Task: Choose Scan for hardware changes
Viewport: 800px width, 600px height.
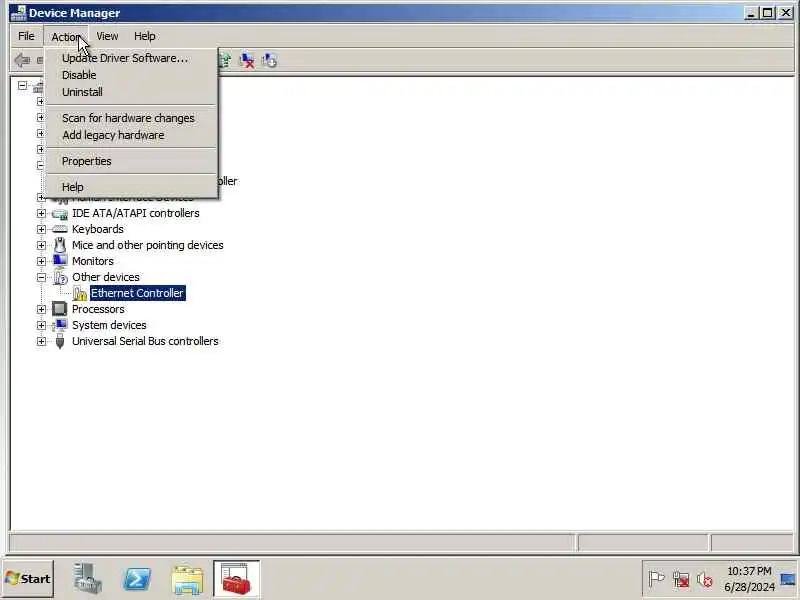Action: tap(131, 118)
